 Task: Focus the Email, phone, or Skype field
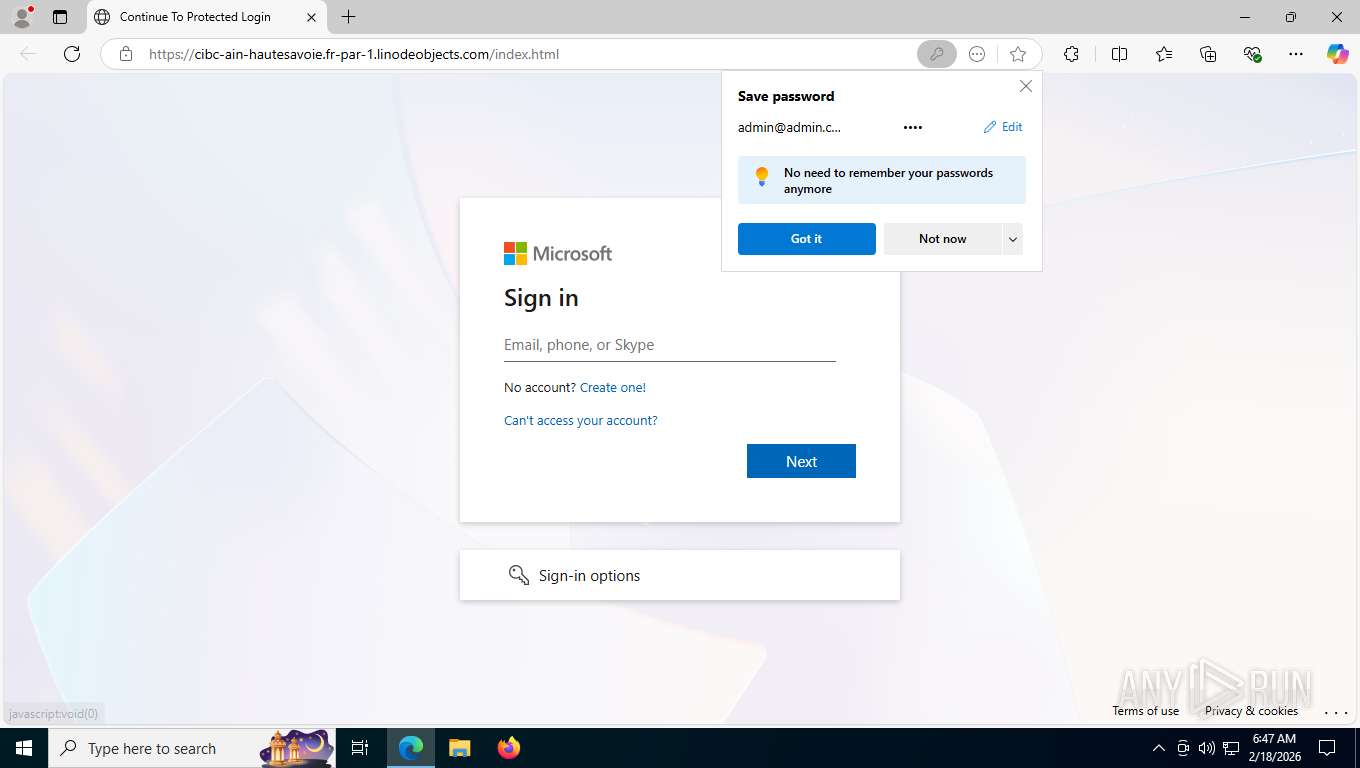669,345
